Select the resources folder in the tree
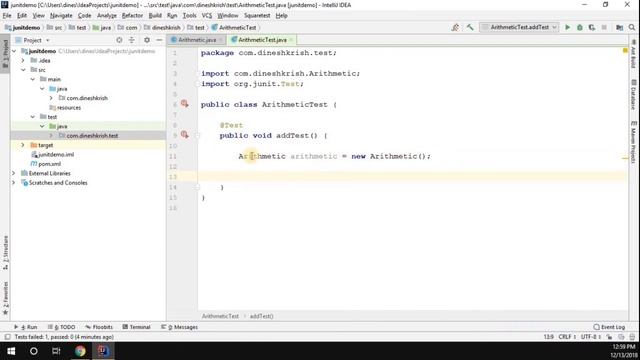 (x=69, y=107)
